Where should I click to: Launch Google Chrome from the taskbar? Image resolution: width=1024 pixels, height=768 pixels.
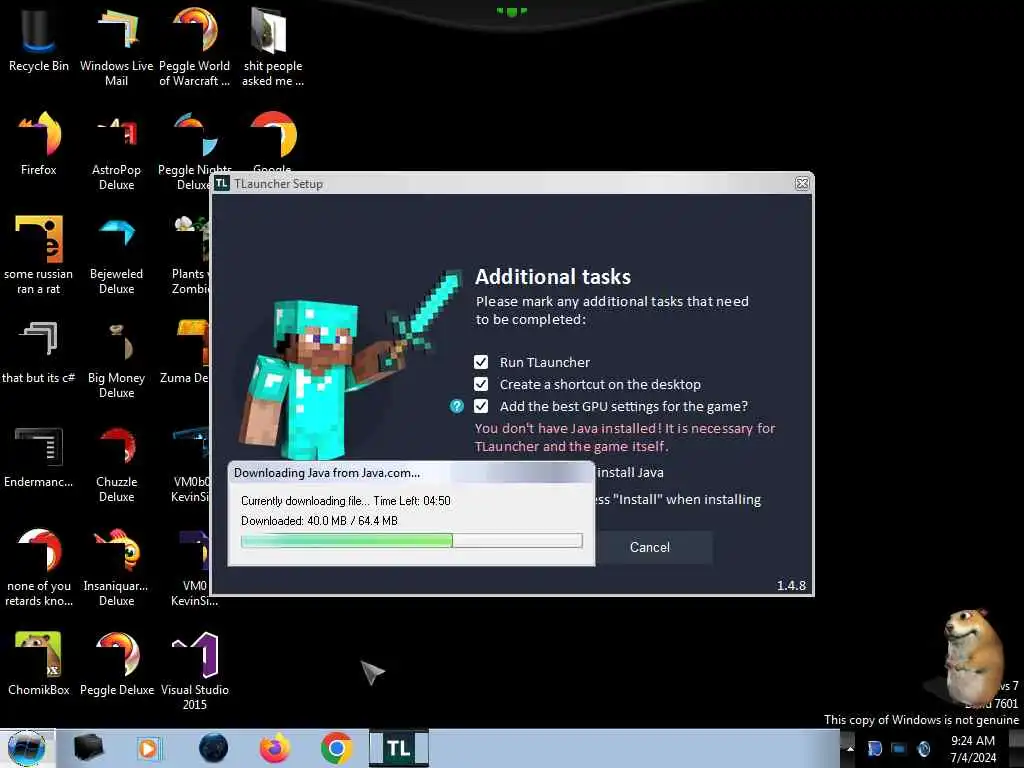pyautogui.click(x=336, y=748)
